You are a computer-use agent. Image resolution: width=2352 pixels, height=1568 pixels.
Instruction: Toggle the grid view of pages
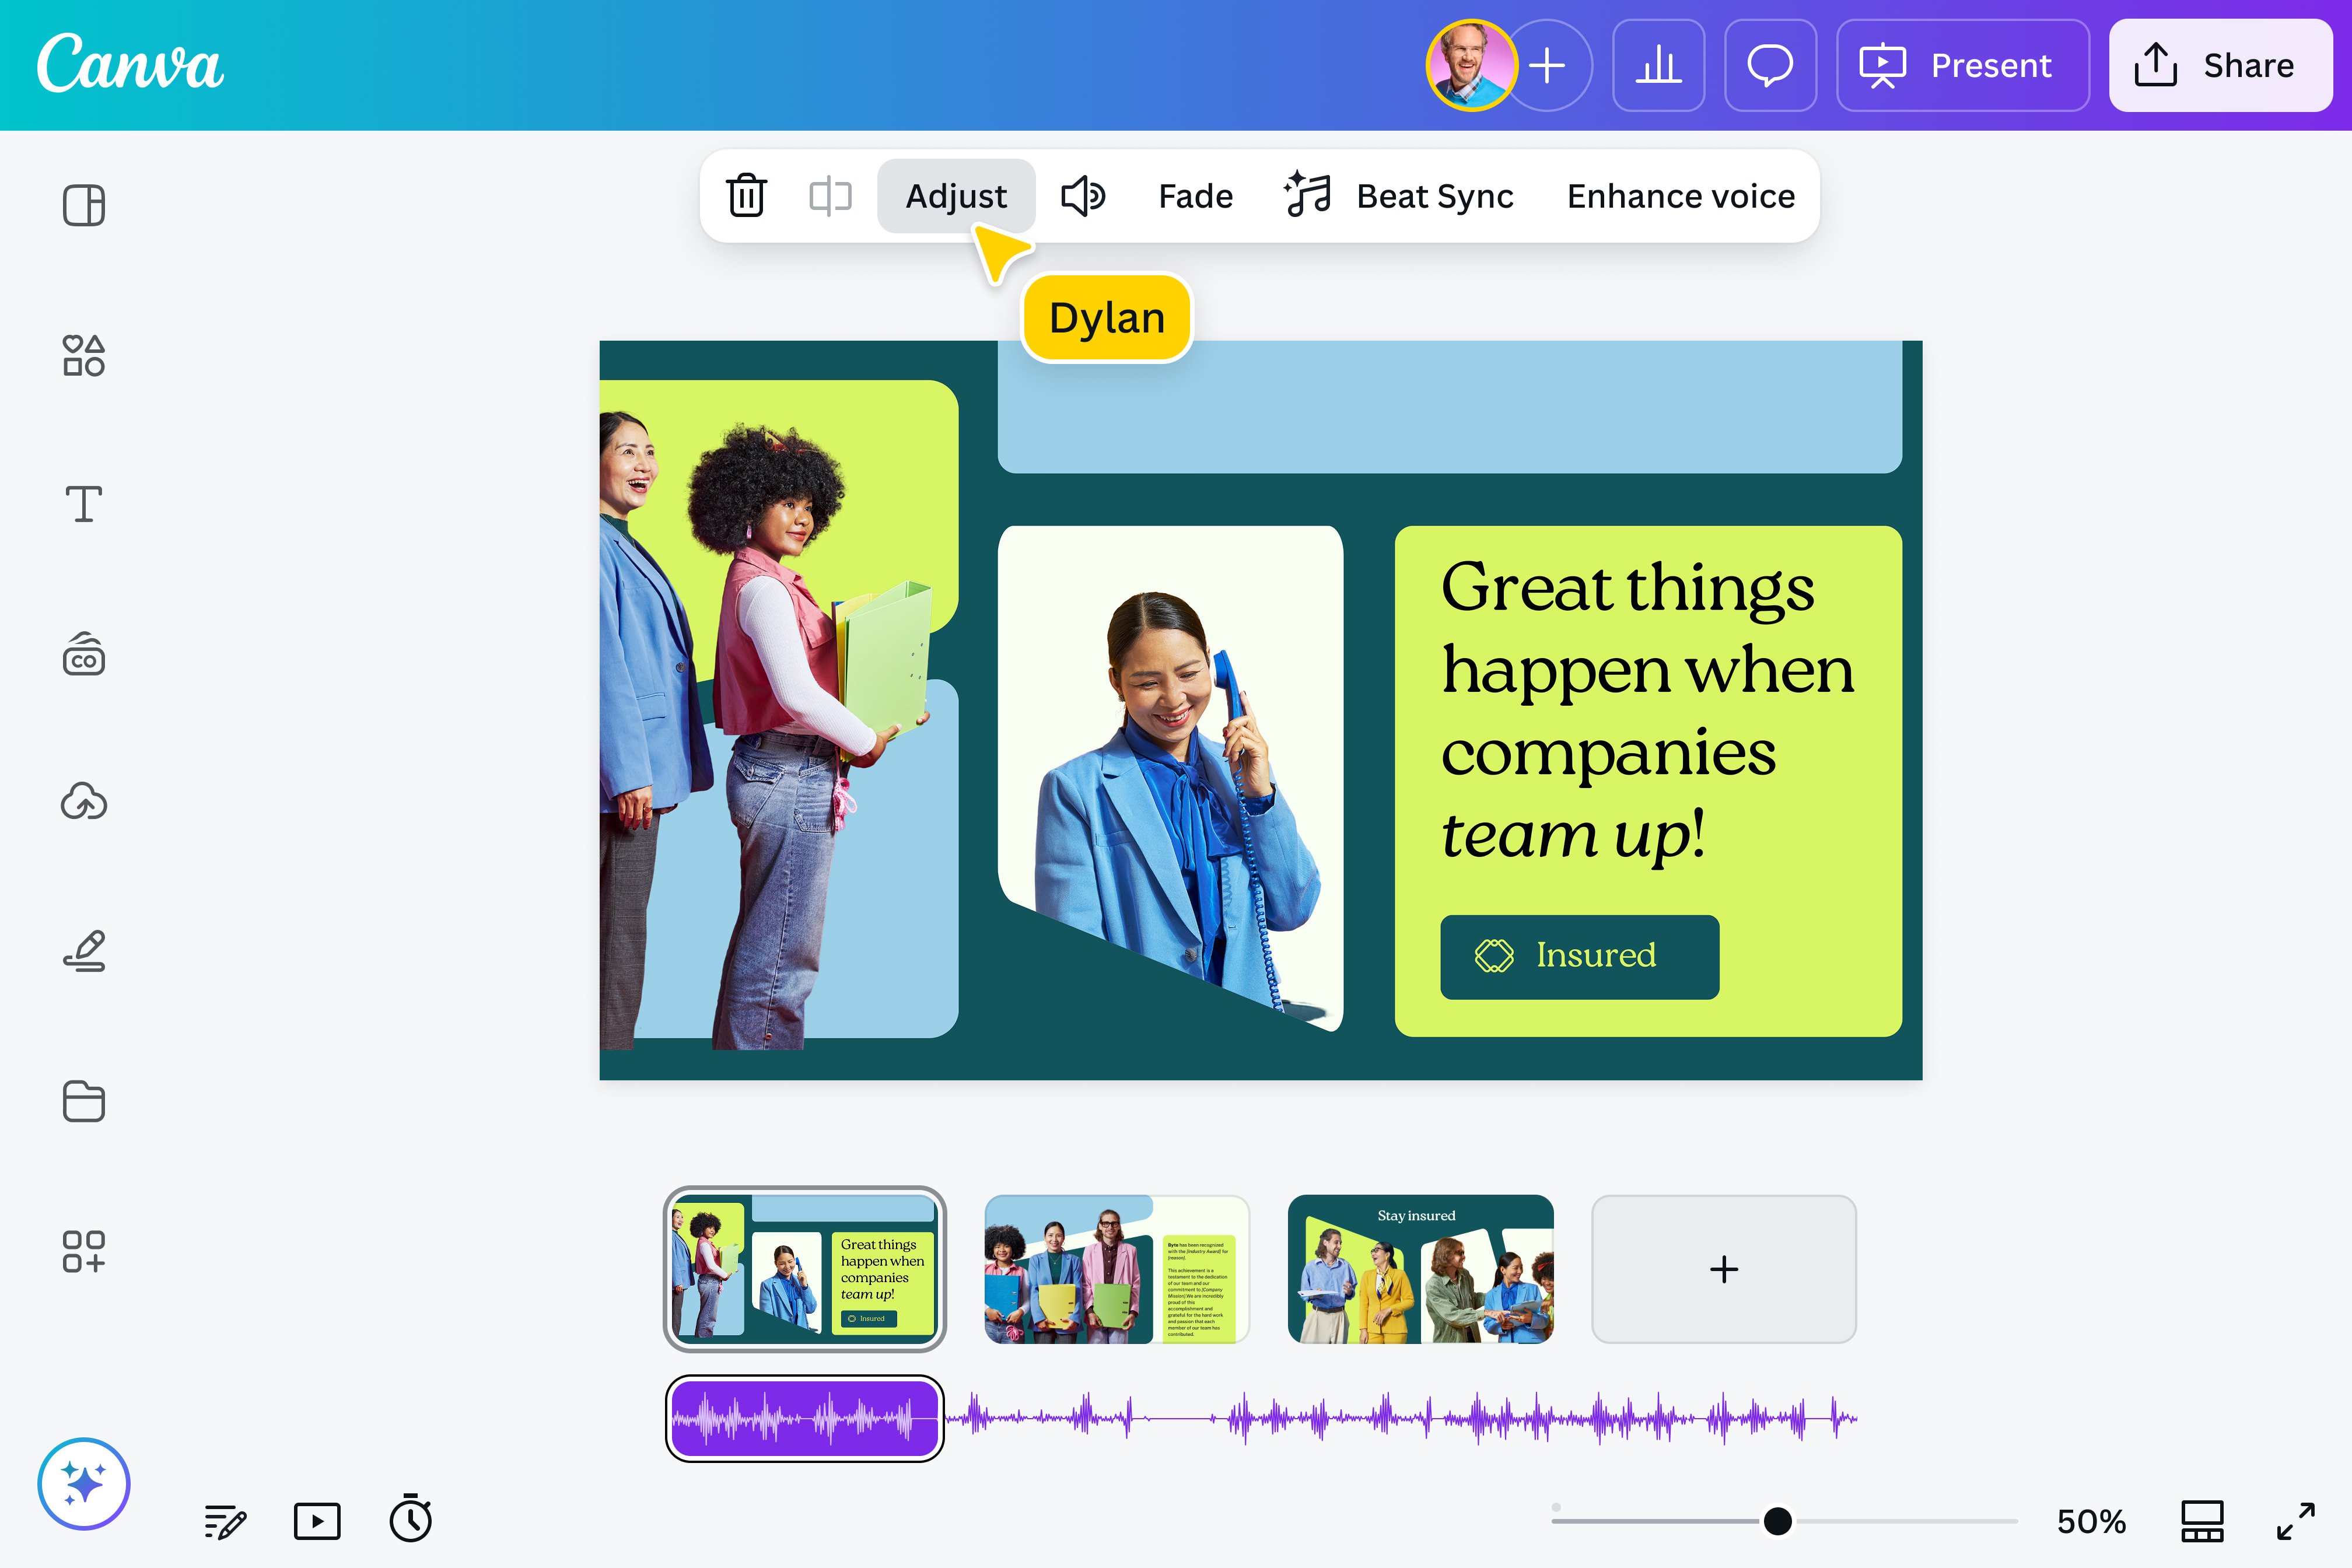pos(2202,1521)
